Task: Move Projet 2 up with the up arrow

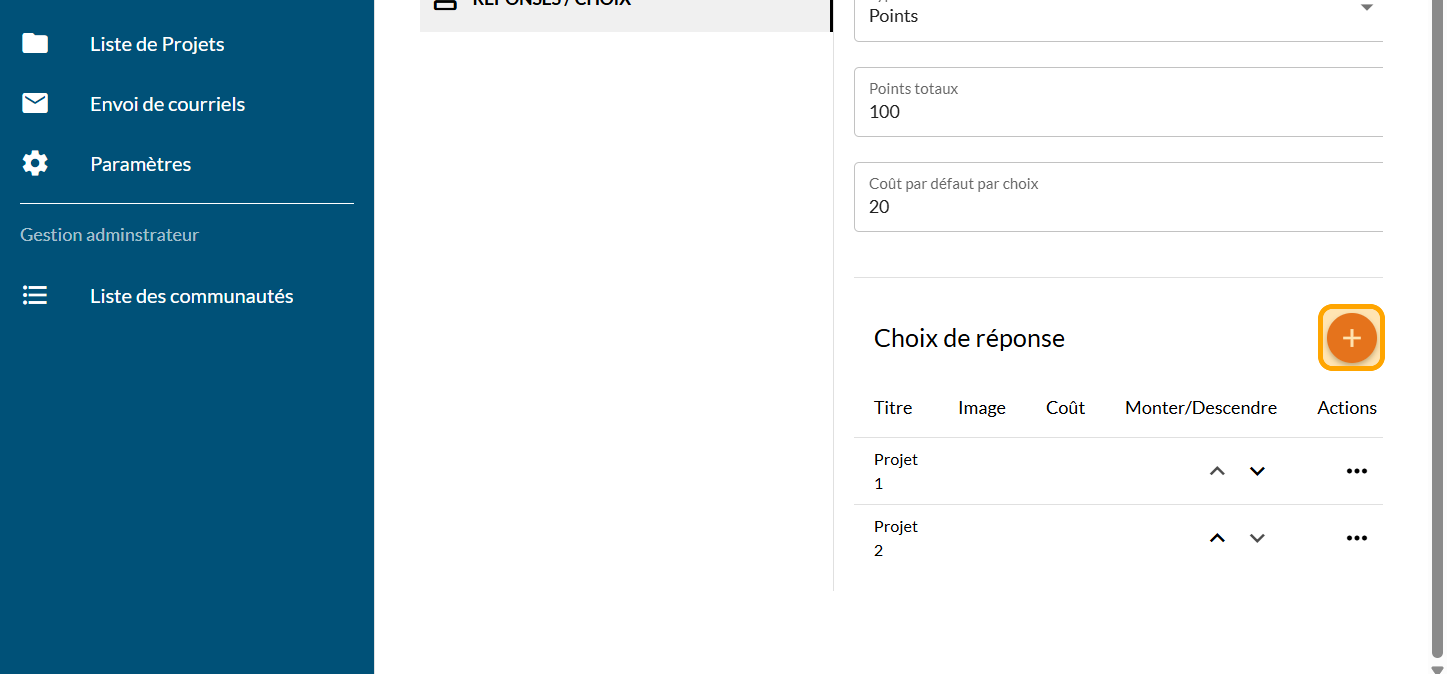Action: (x=1217, y=538)
